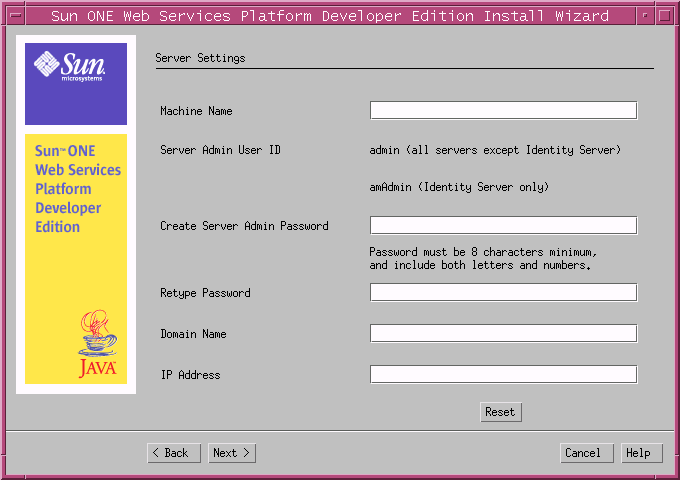
Task: Click the 'amAdmin (Identity Server only)' text
Action: [x=459, y=187]
